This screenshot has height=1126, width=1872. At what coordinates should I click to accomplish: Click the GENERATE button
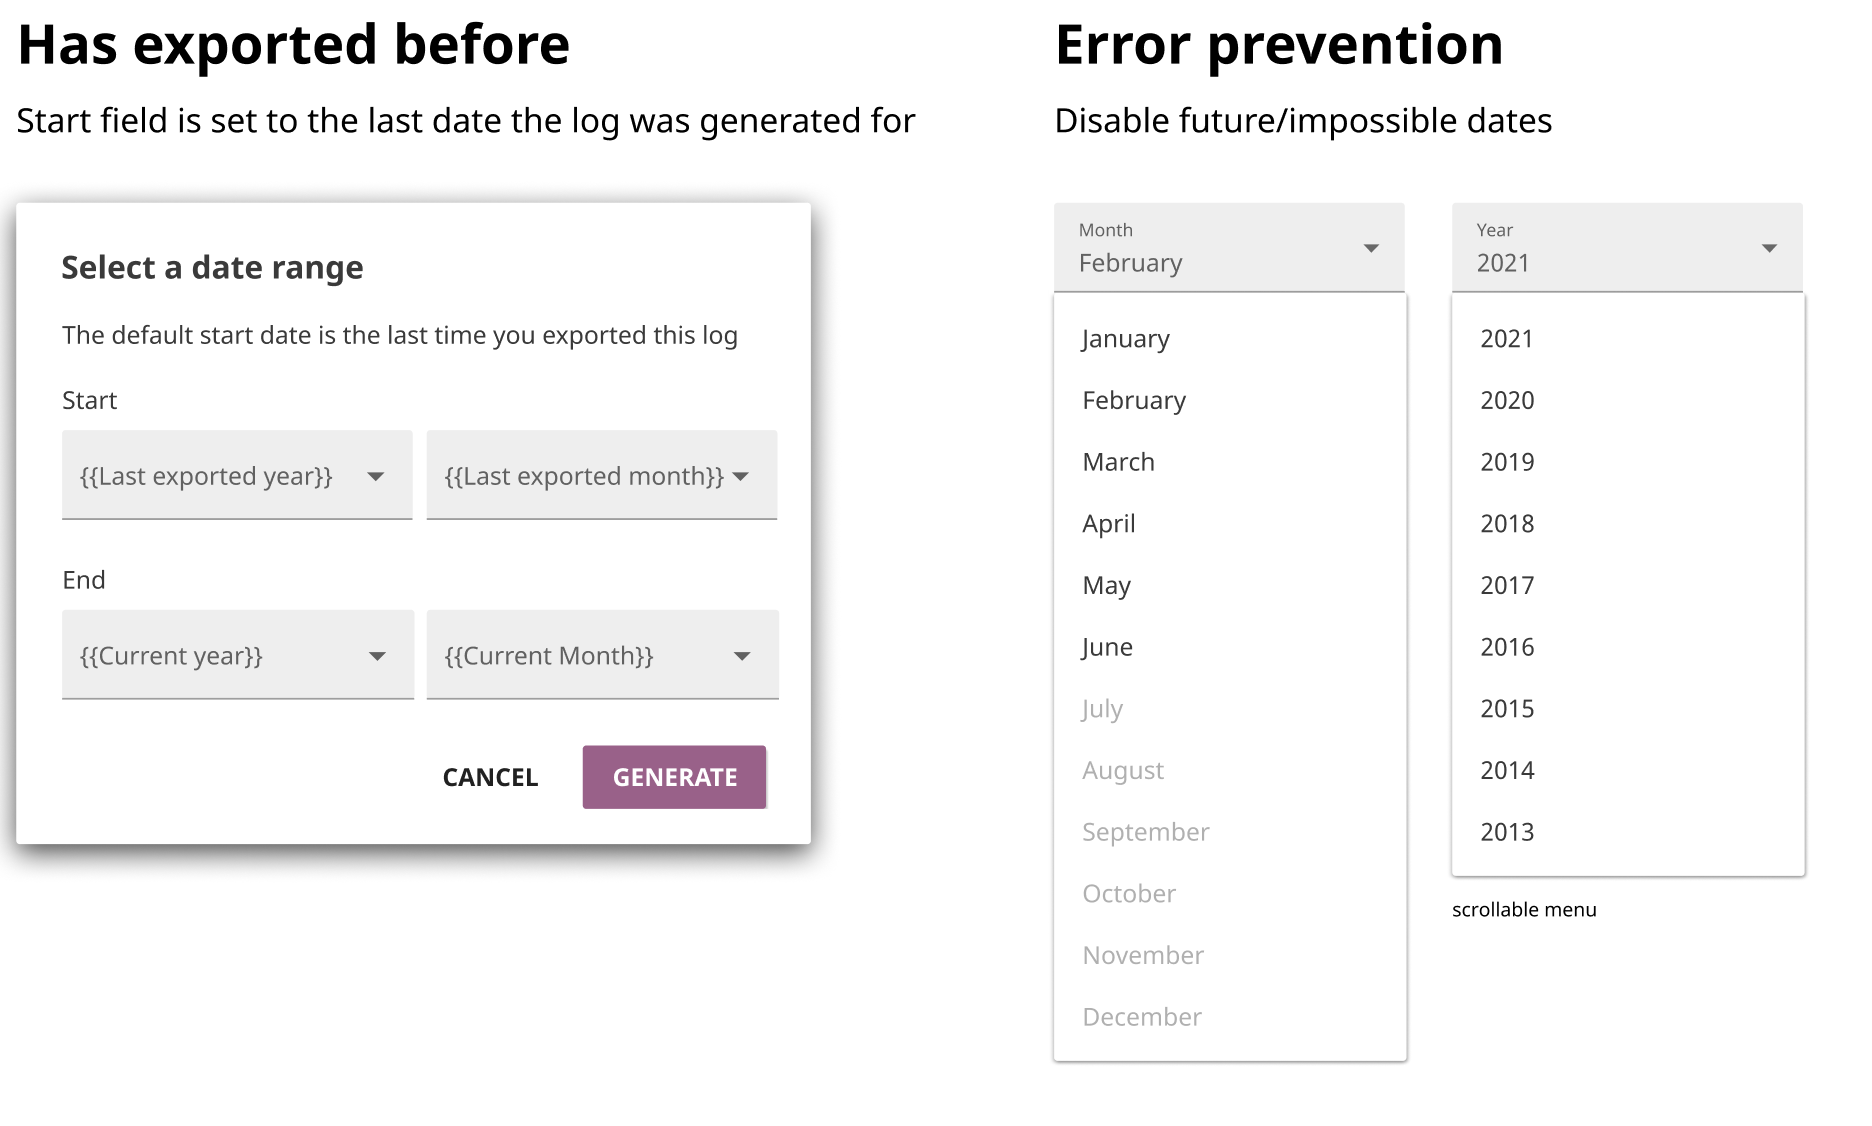[674, 777]
